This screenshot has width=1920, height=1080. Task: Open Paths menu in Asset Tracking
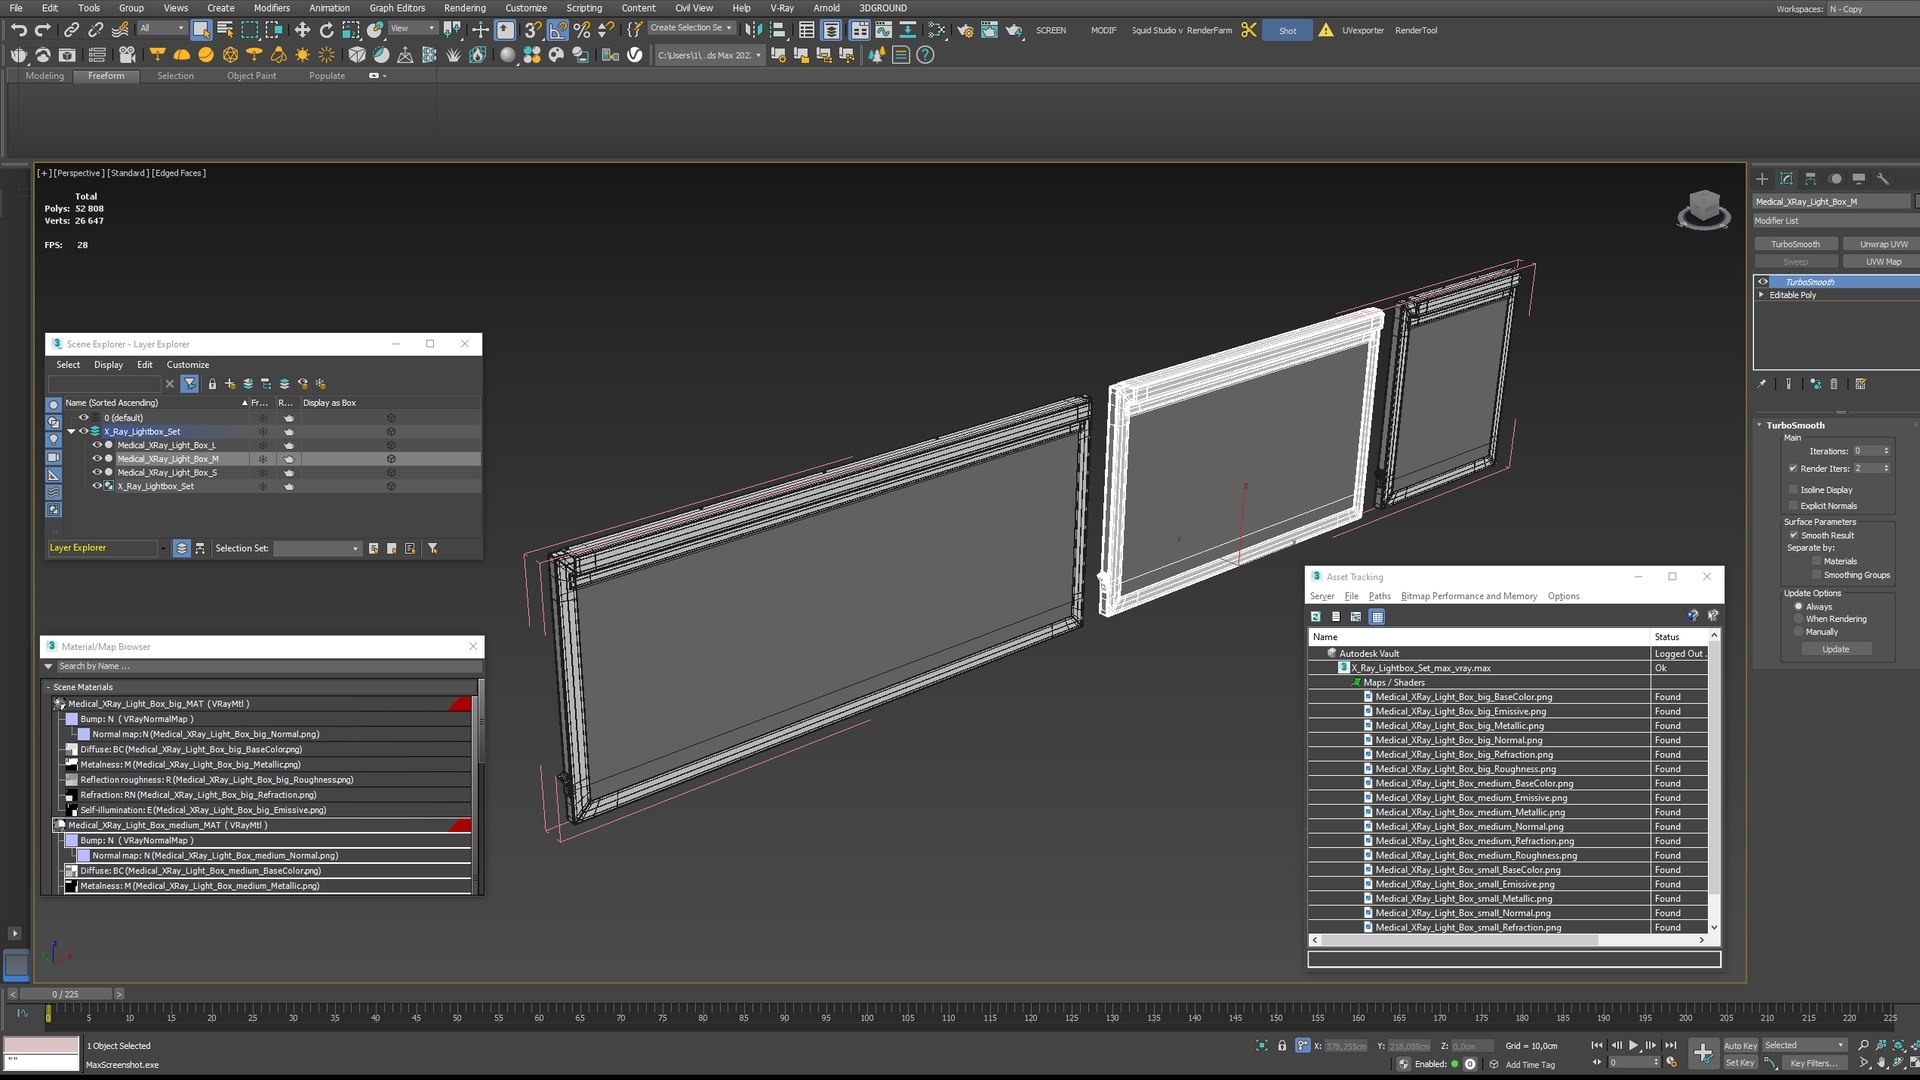click(x=1379, y=596)
